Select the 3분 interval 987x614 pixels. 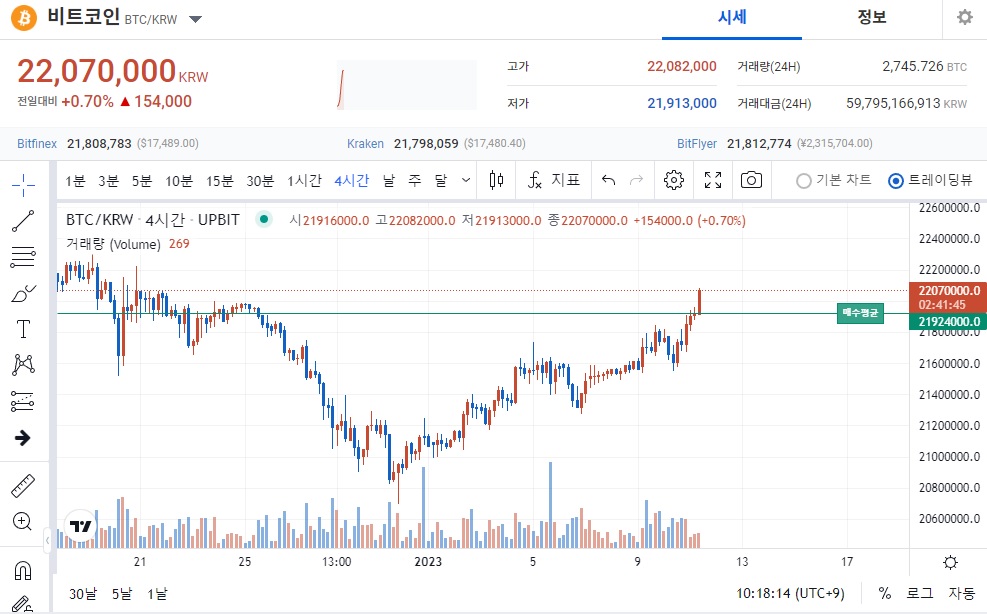[108, 181]
